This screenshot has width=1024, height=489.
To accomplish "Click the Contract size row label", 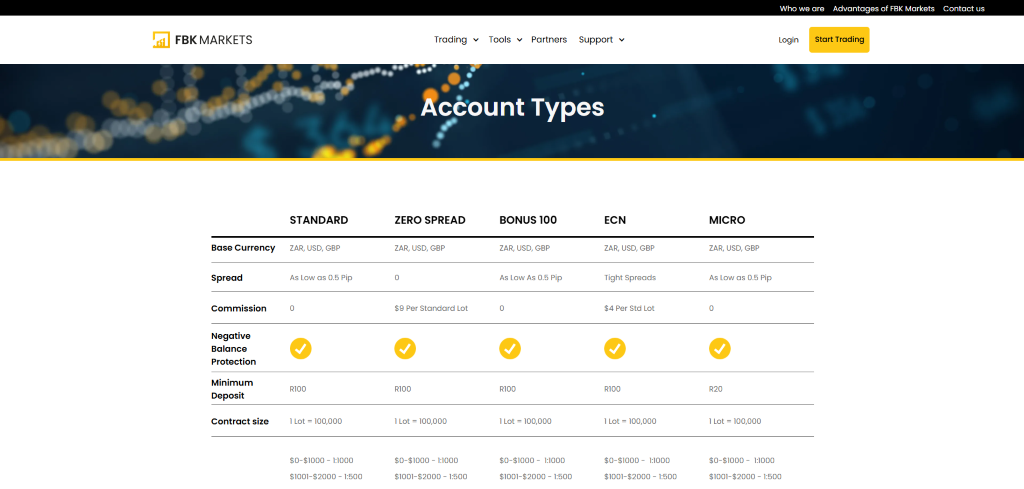I will (240, 422).
